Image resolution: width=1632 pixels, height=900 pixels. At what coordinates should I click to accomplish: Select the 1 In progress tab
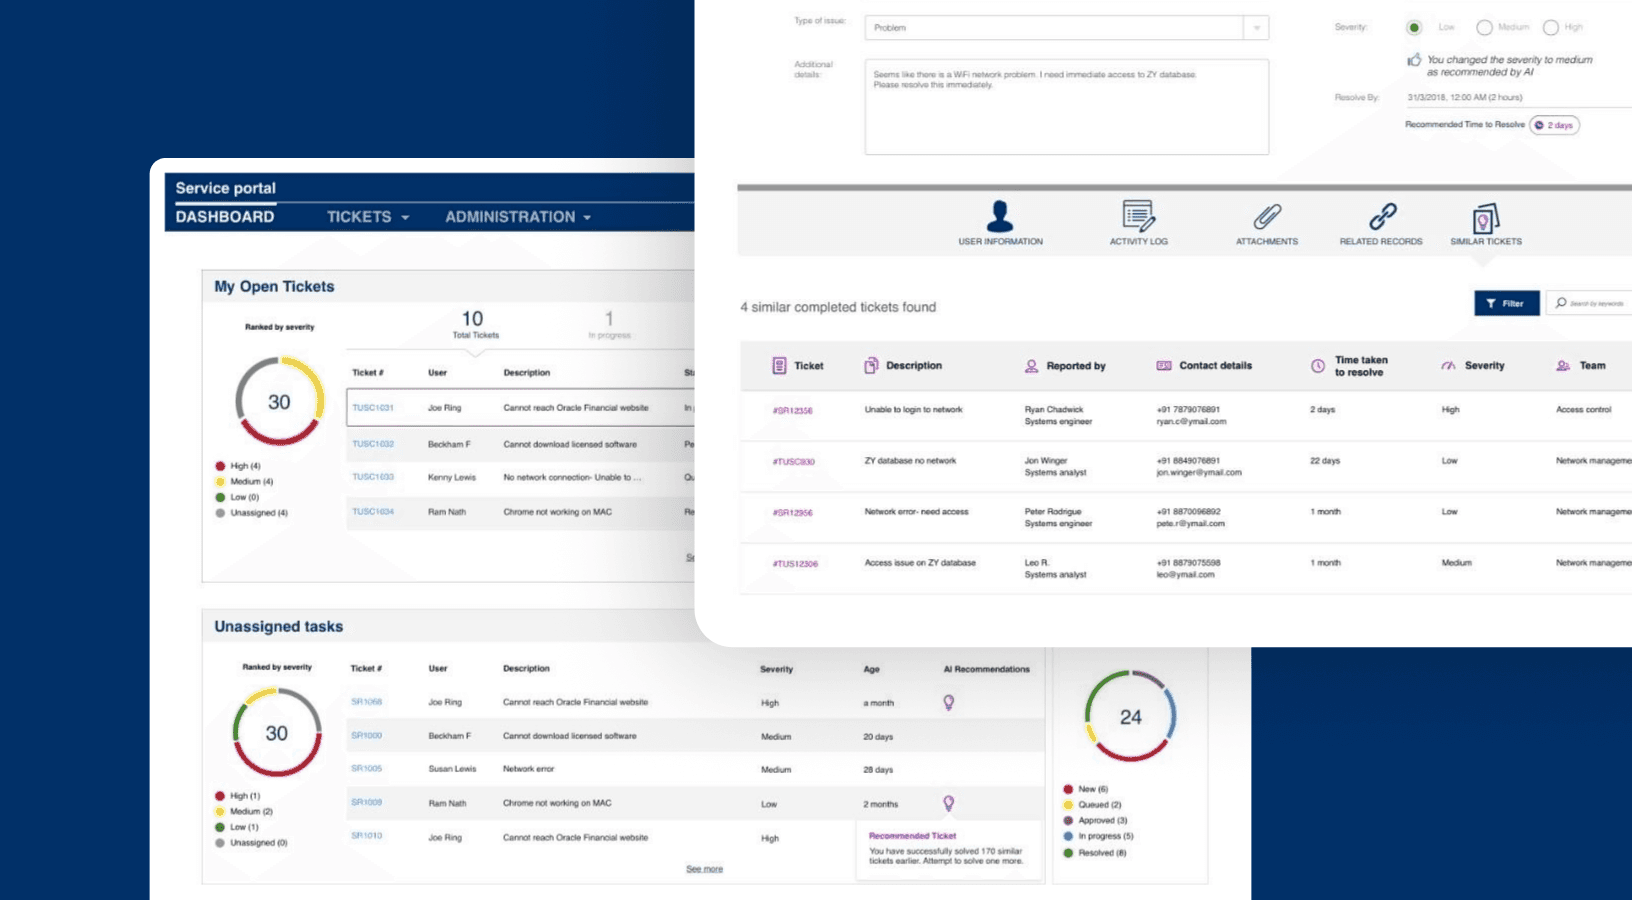[609, 325]
